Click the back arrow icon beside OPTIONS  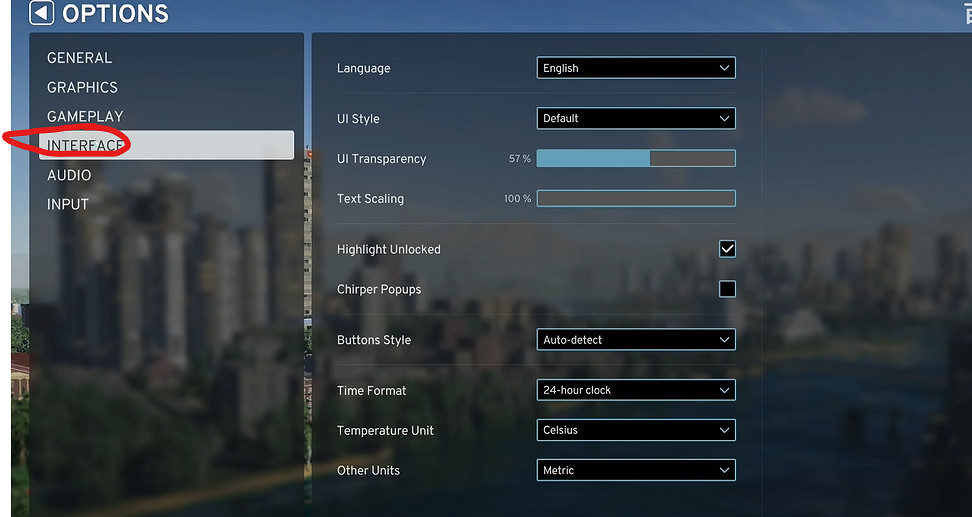tap(41, 13)
